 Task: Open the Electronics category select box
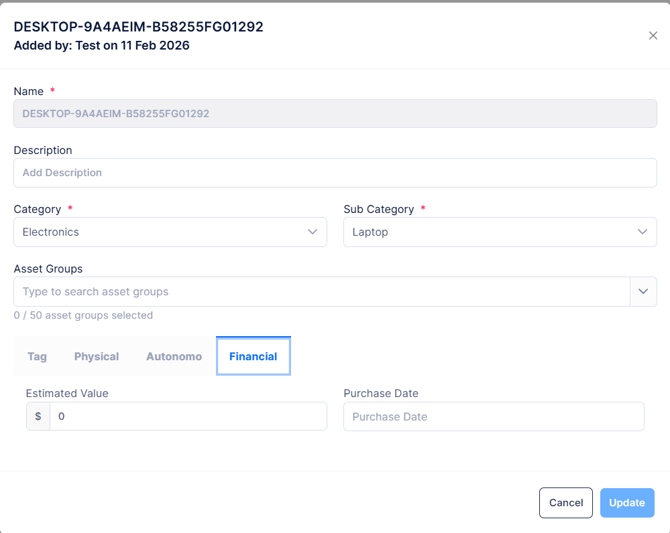160,232
